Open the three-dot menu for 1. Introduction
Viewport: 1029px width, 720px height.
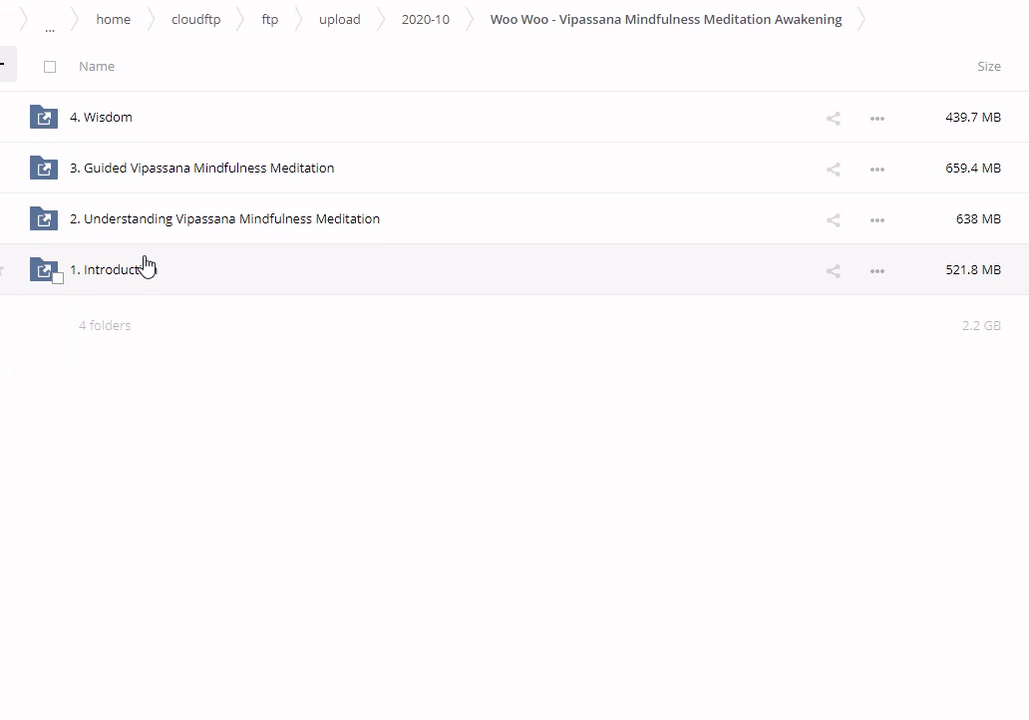pyautogui.click(x=877, y=271)
